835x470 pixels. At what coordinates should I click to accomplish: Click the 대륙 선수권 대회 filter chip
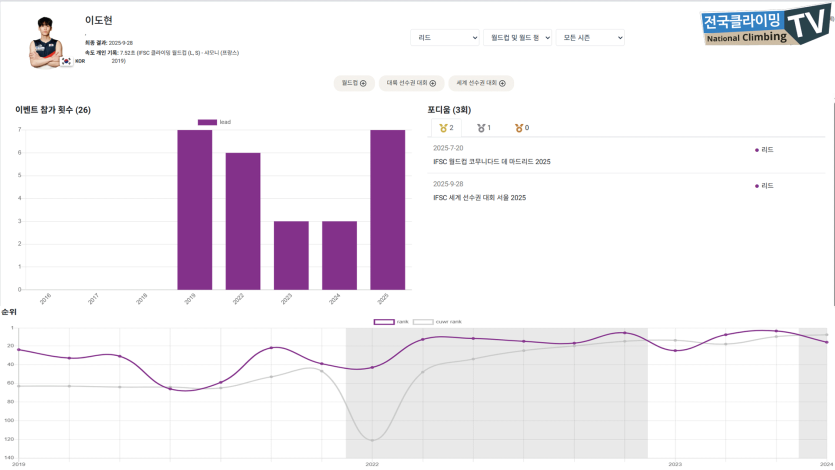(411, 83)
